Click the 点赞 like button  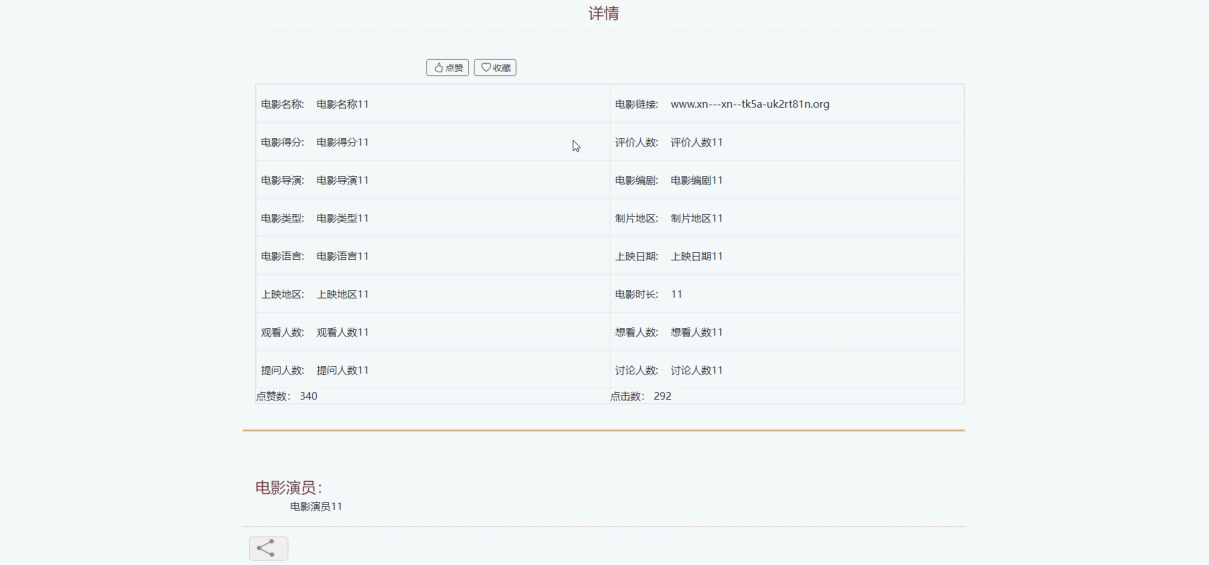[x=448, y=67]
